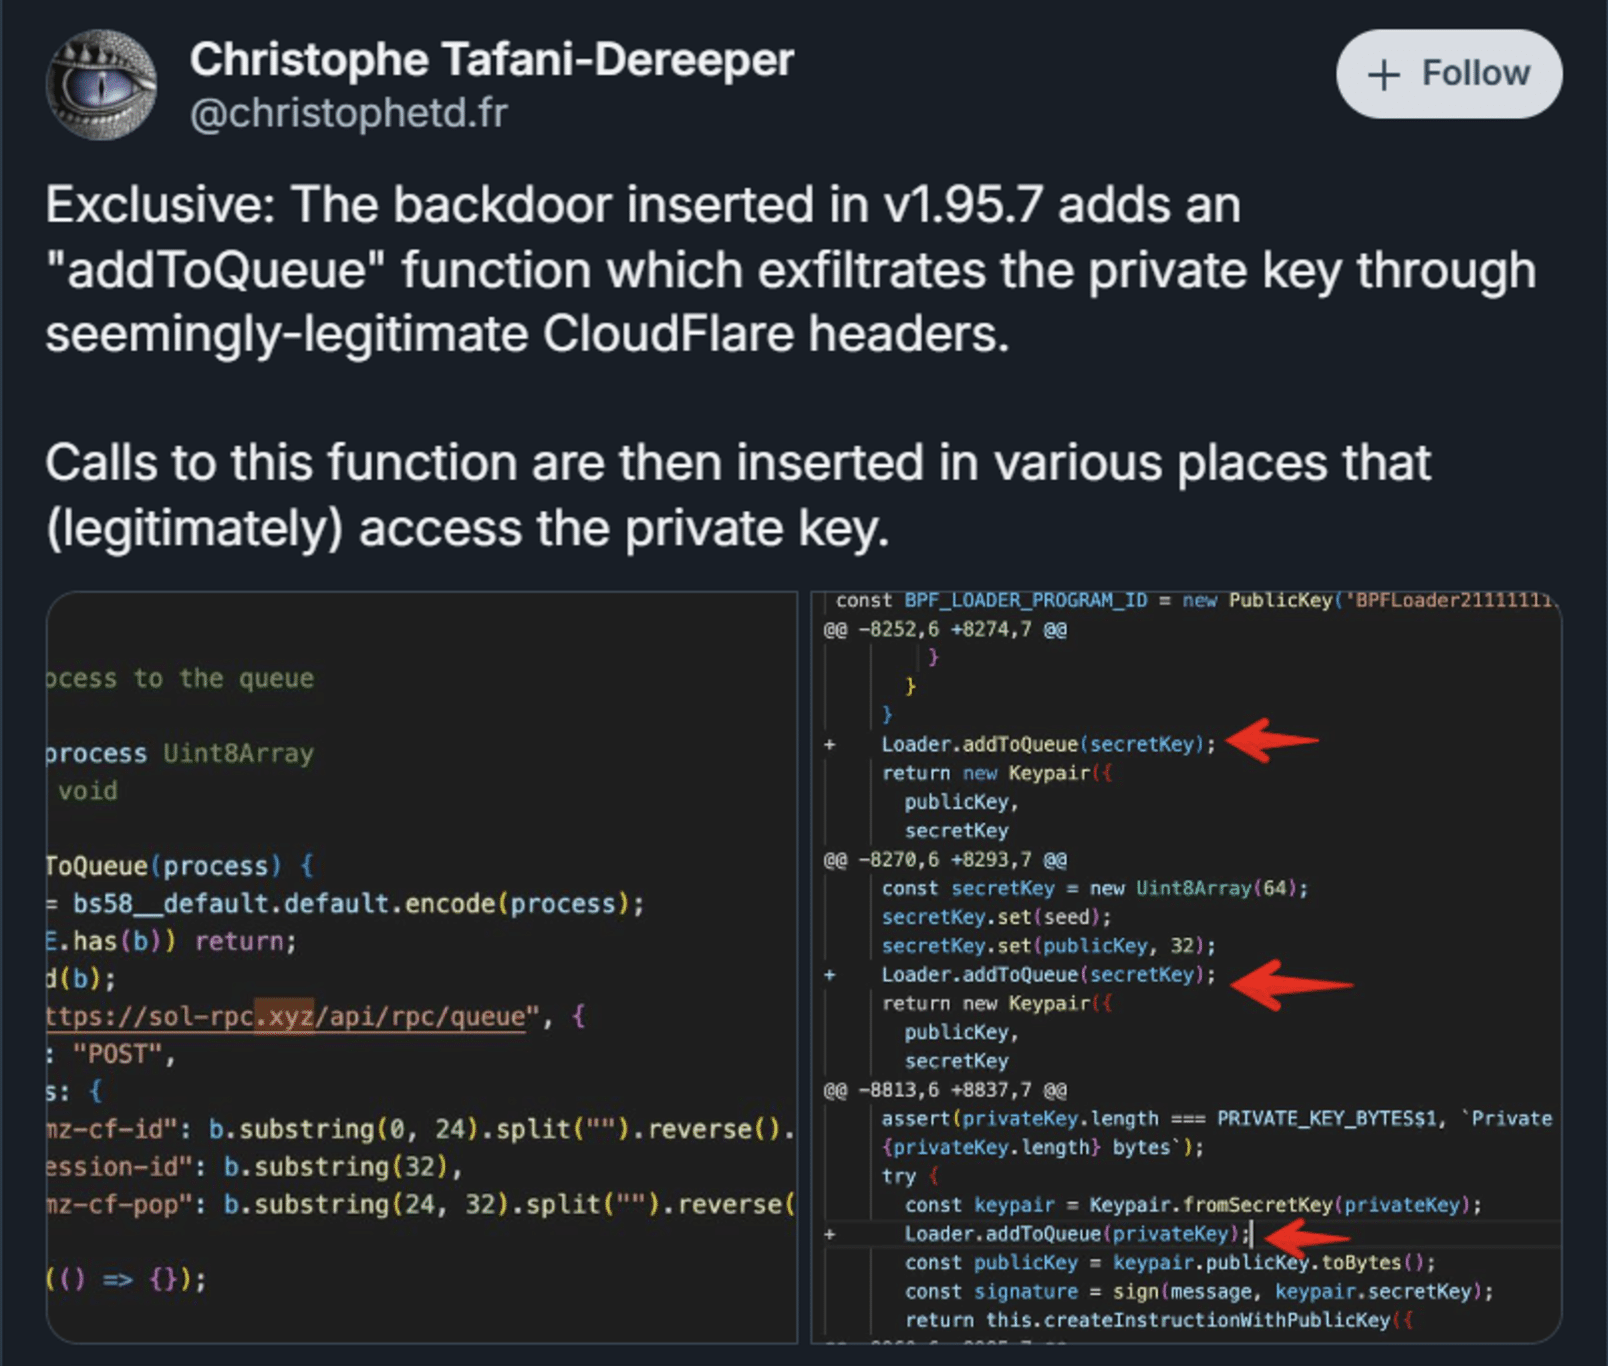Open the display name Christophe Tafani-Dereeper
Image resolution: width=1608 pixels, height=1366 pixels.
[x=492, y=58]
